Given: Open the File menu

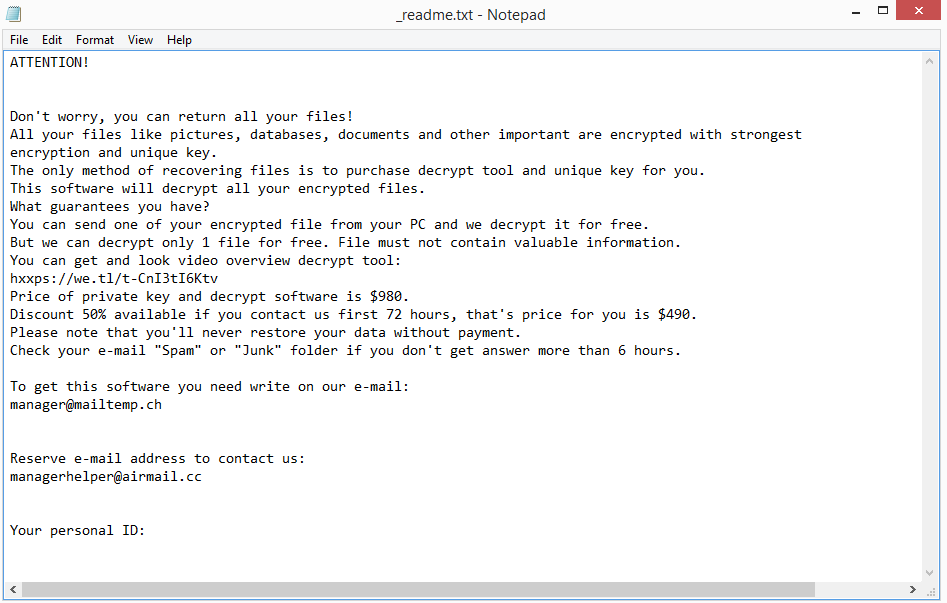Looking at the screenshot, I should click(19, 40).
